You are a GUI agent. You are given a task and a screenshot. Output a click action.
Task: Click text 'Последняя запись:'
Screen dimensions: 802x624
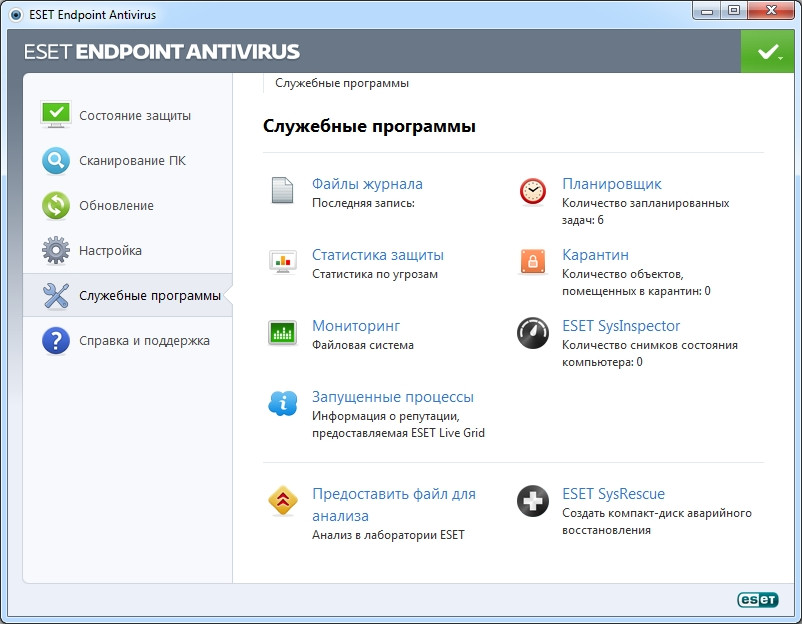363,203
